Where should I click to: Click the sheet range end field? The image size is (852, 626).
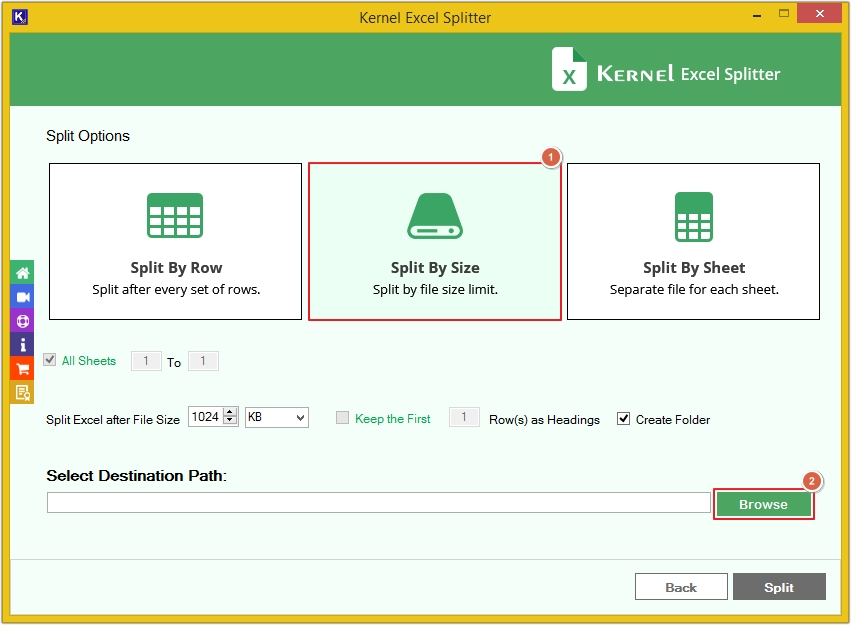(203, 361)
